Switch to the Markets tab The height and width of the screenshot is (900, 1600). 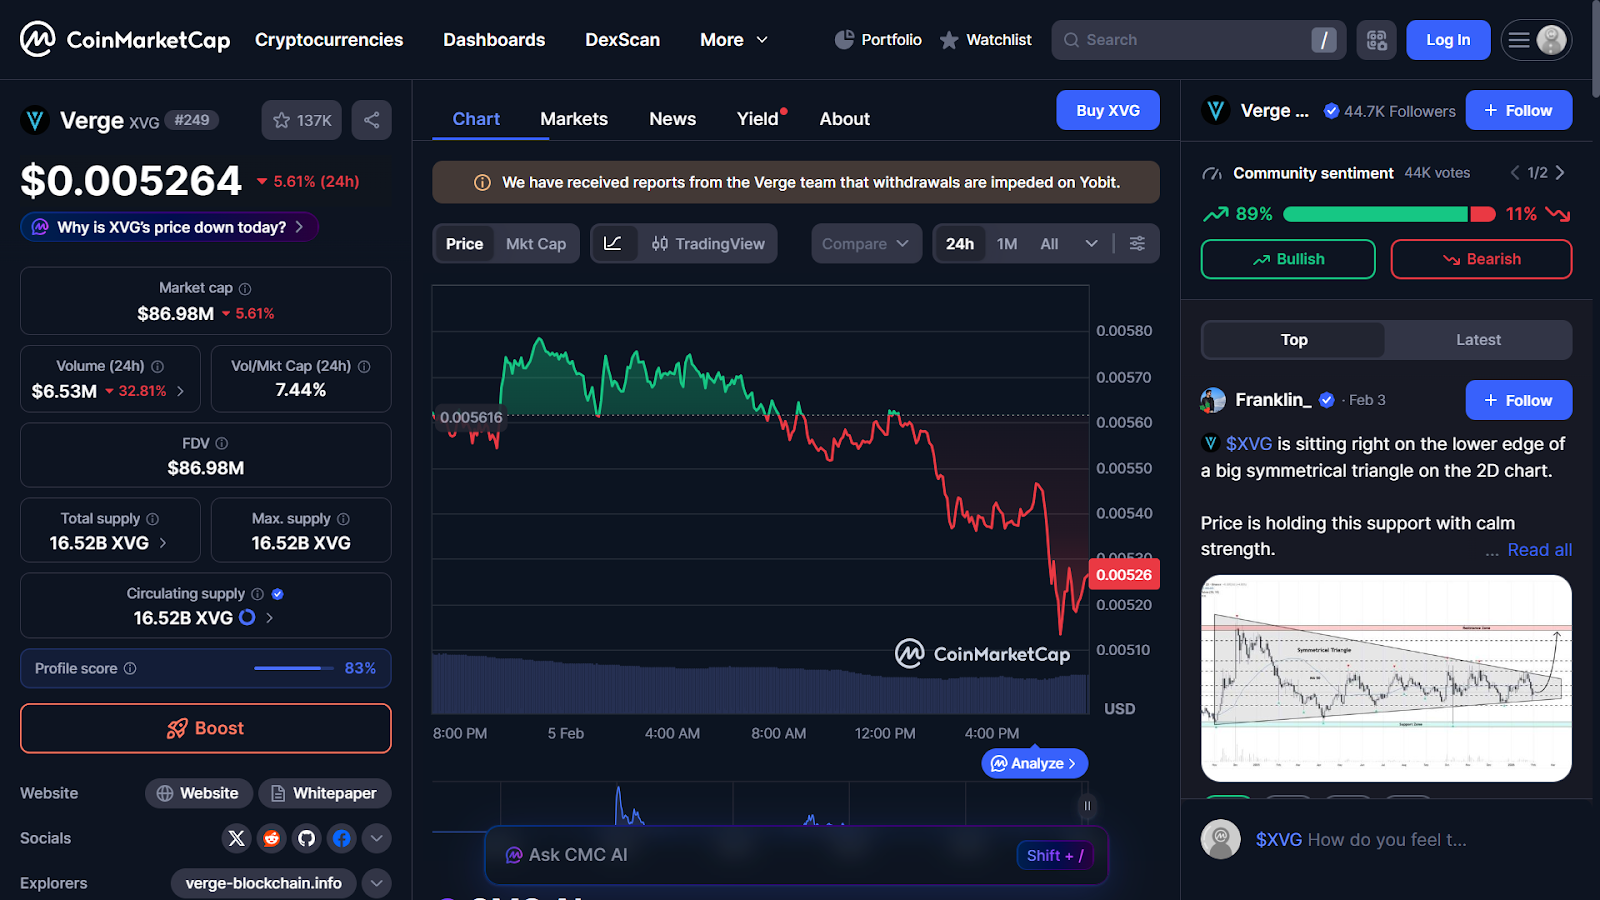574,118
